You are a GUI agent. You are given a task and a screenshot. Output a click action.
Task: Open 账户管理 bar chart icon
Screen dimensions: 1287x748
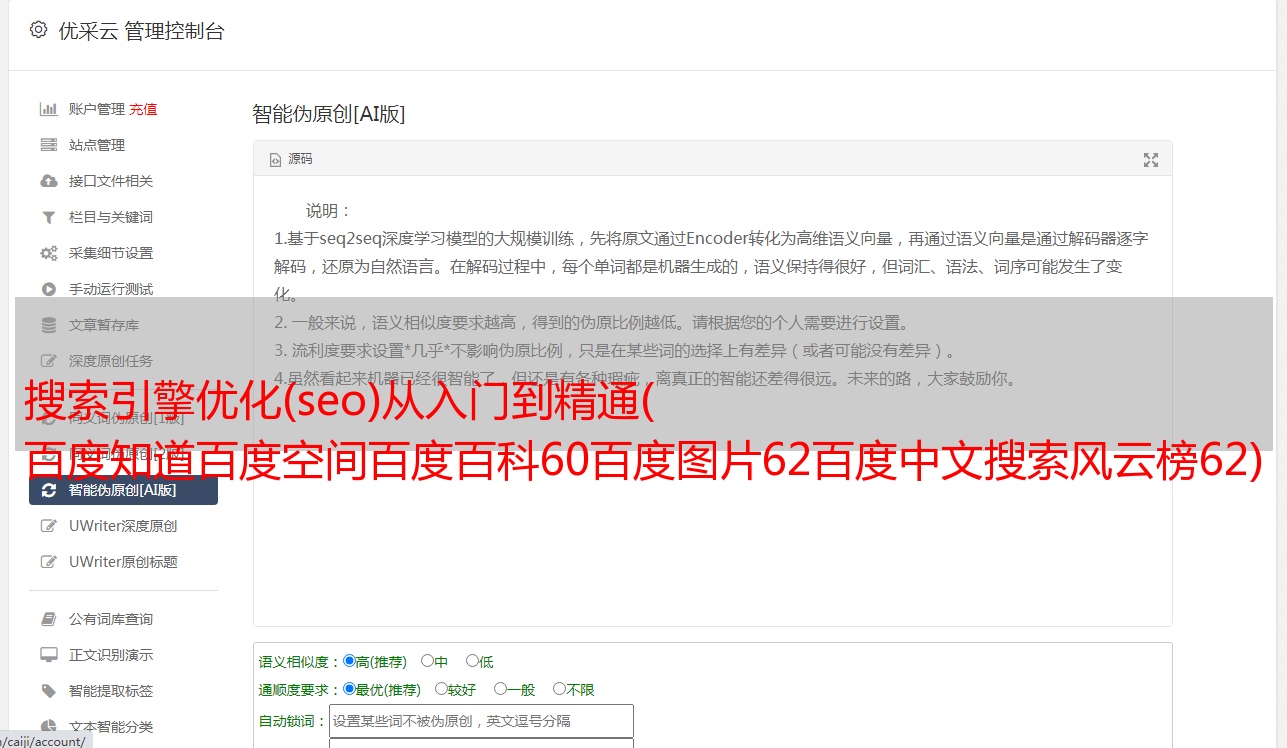(x=48, y=109)
